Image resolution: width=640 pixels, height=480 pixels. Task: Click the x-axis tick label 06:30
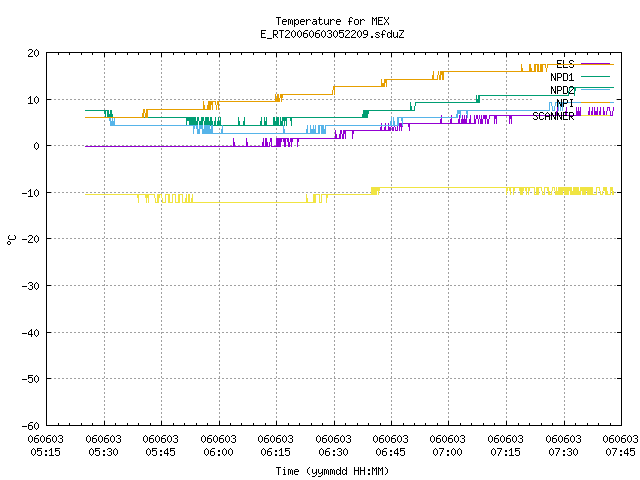(x=333, y=452)
